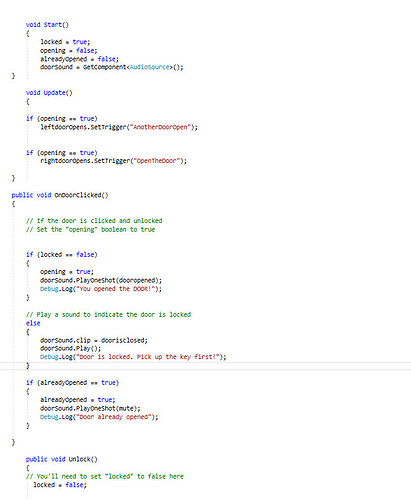Click comment 'Set the "opening" boolean to true'
This screenshot has height=500, width=411.
90,229
